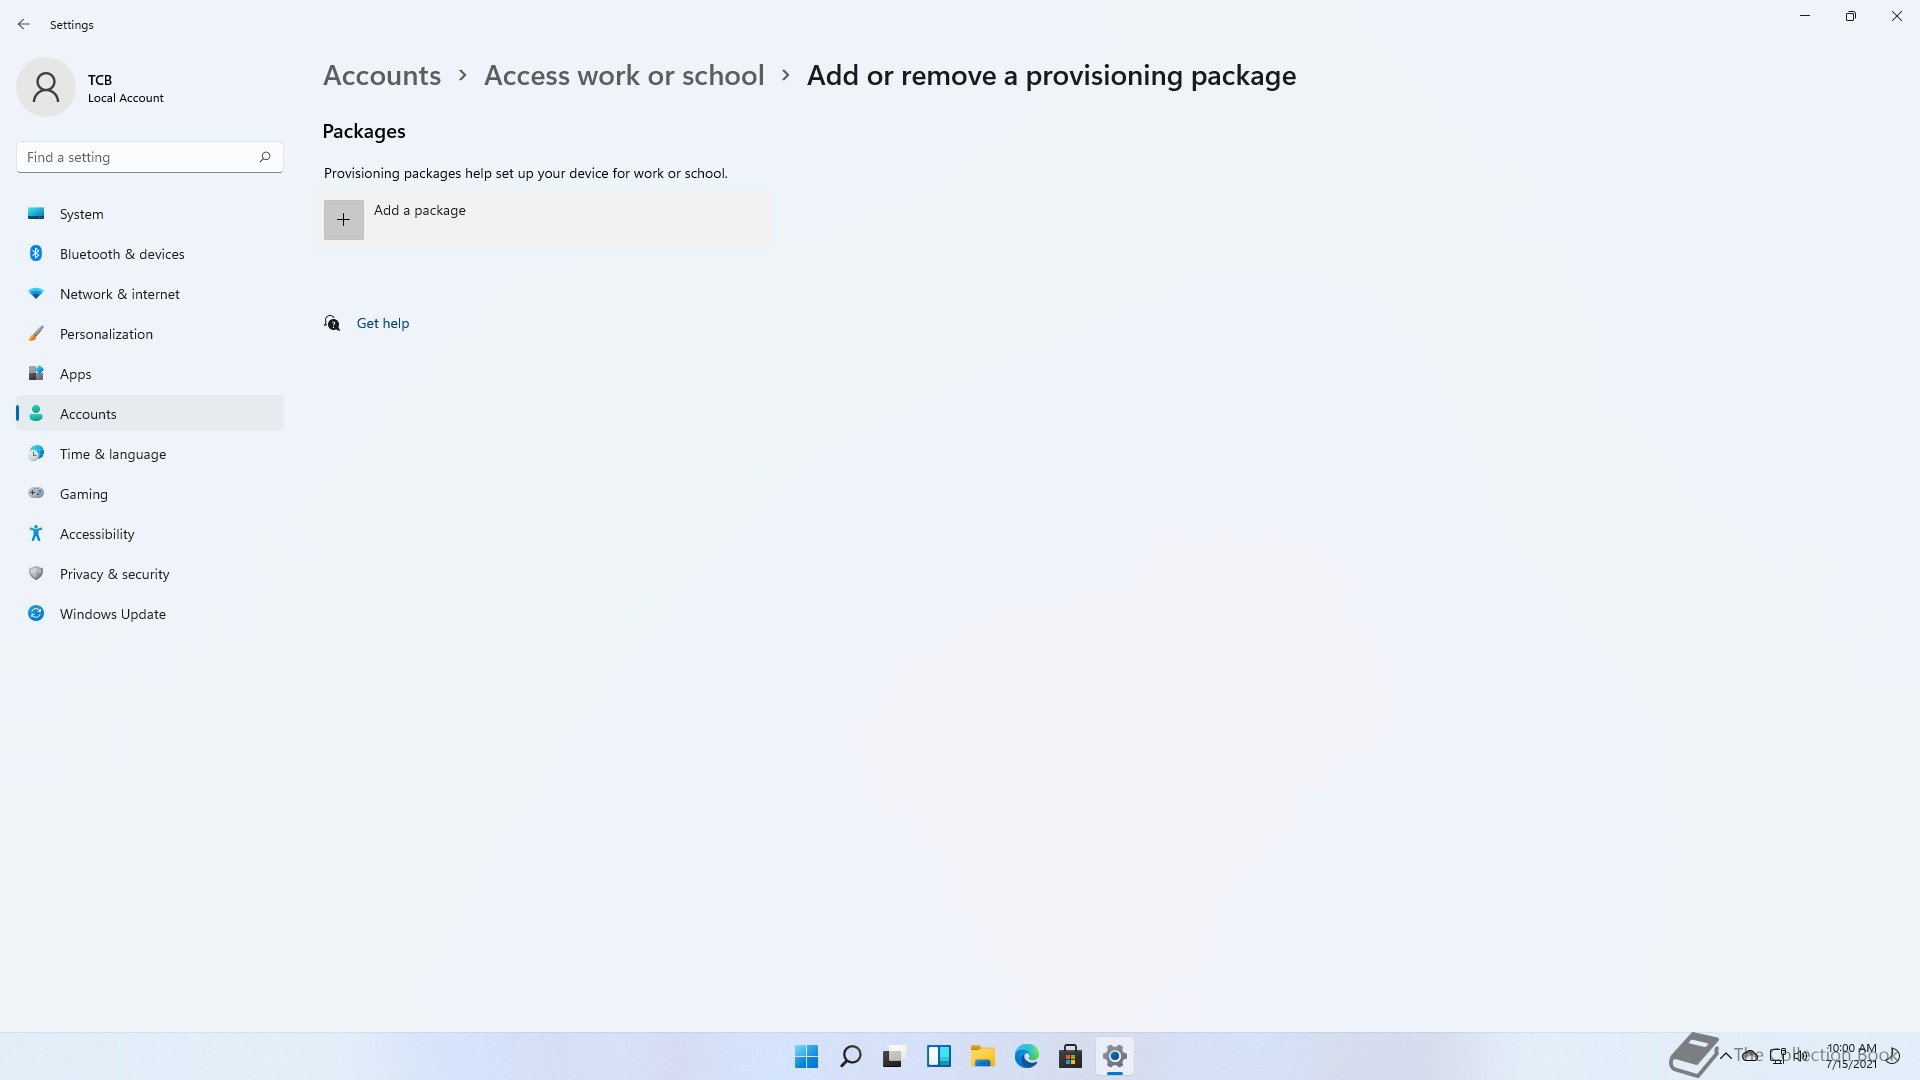The height and width of the screenshot is (1080, 1920).
Task: Click the plus icon to add a package
Action: tap(343, 220)
